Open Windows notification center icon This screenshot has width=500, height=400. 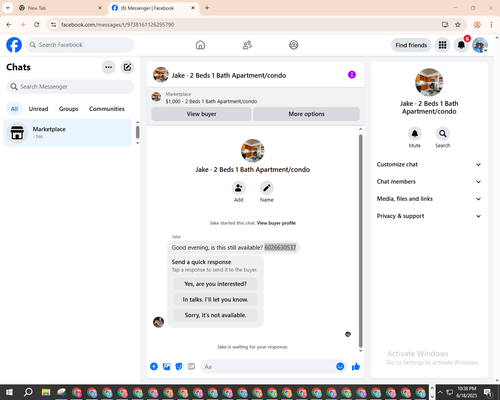[x=489, y=392]
